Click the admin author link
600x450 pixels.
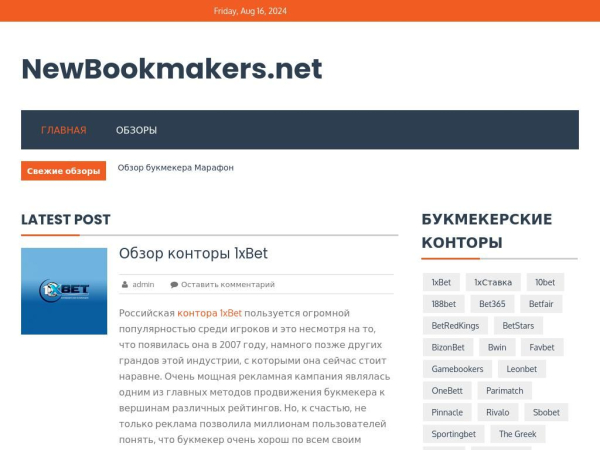pos(143,284)
